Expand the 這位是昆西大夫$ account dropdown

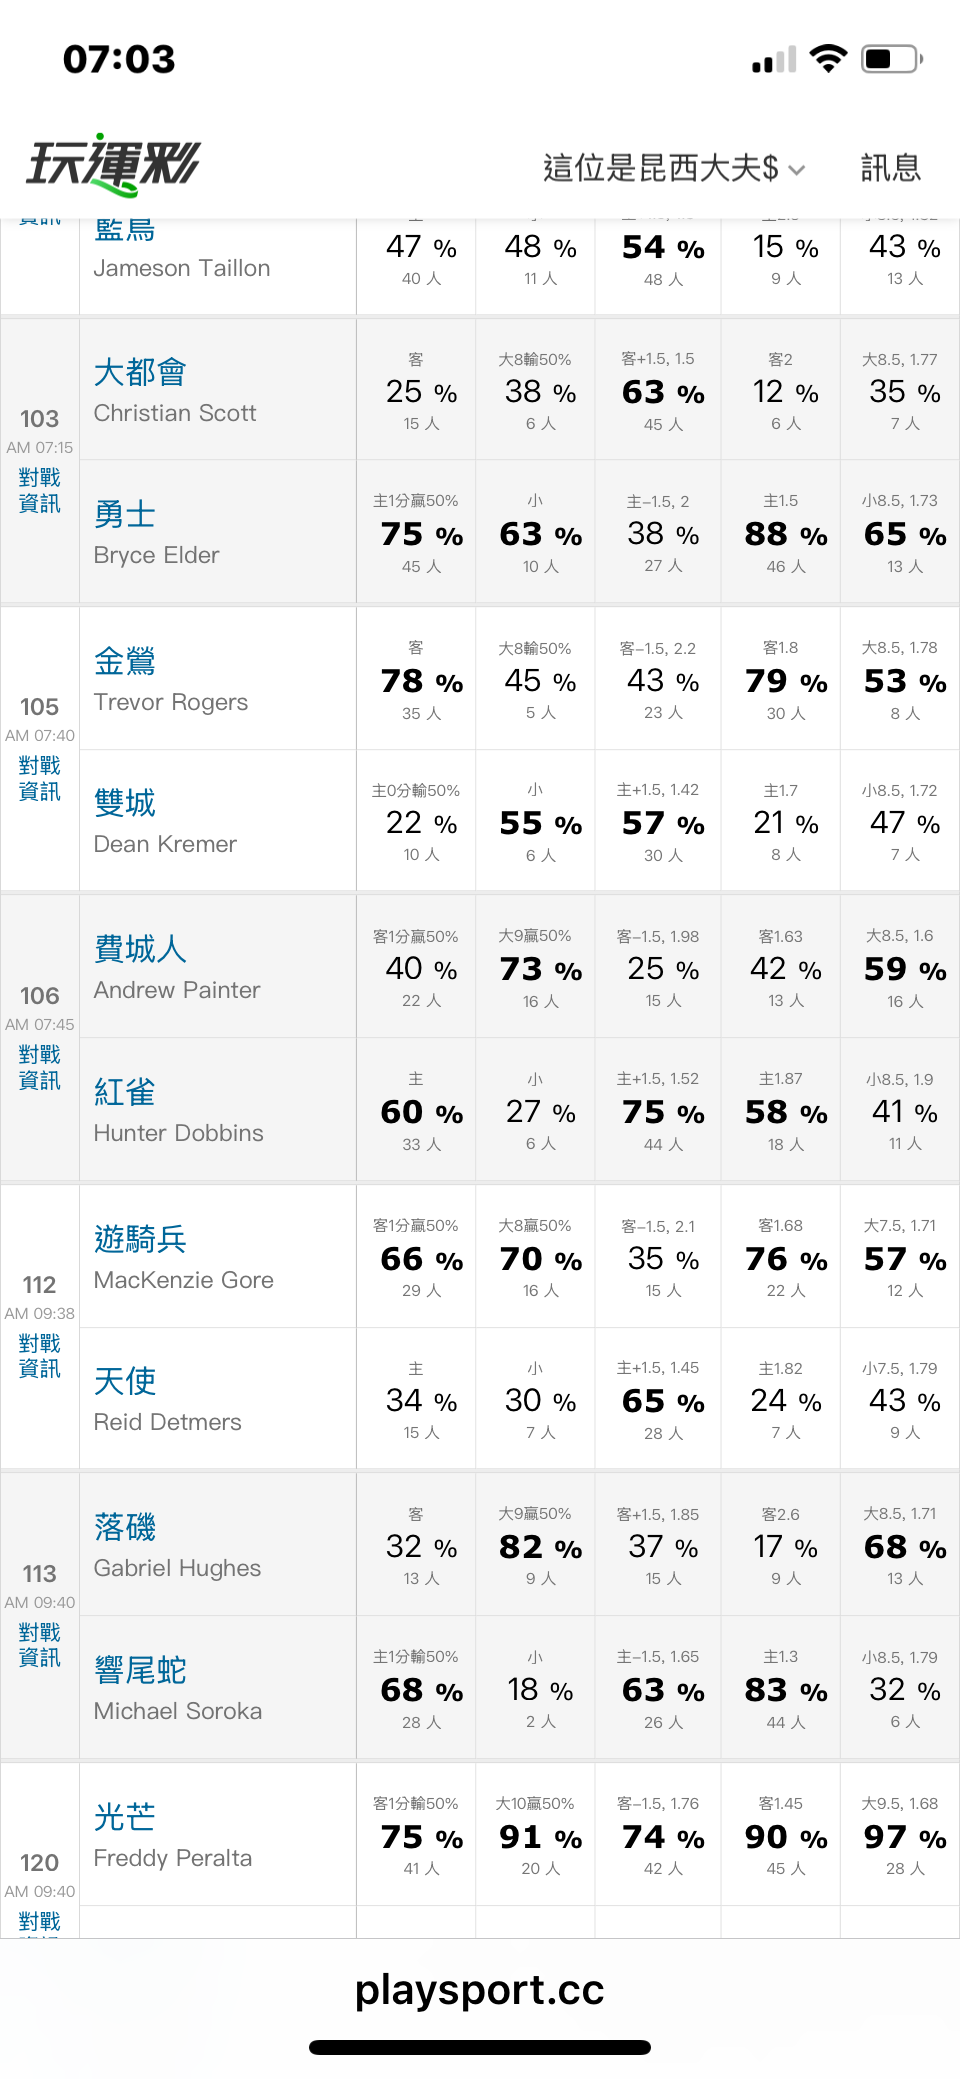coord(674,168)
